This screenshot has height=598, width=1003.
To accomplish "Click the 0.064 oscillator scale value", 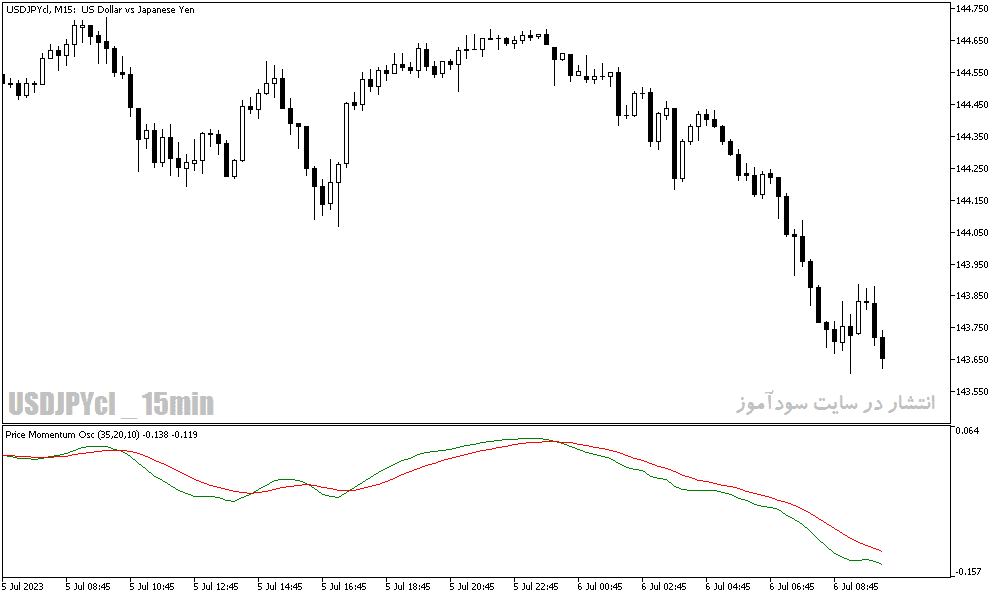I will click(x=967, y=431).
